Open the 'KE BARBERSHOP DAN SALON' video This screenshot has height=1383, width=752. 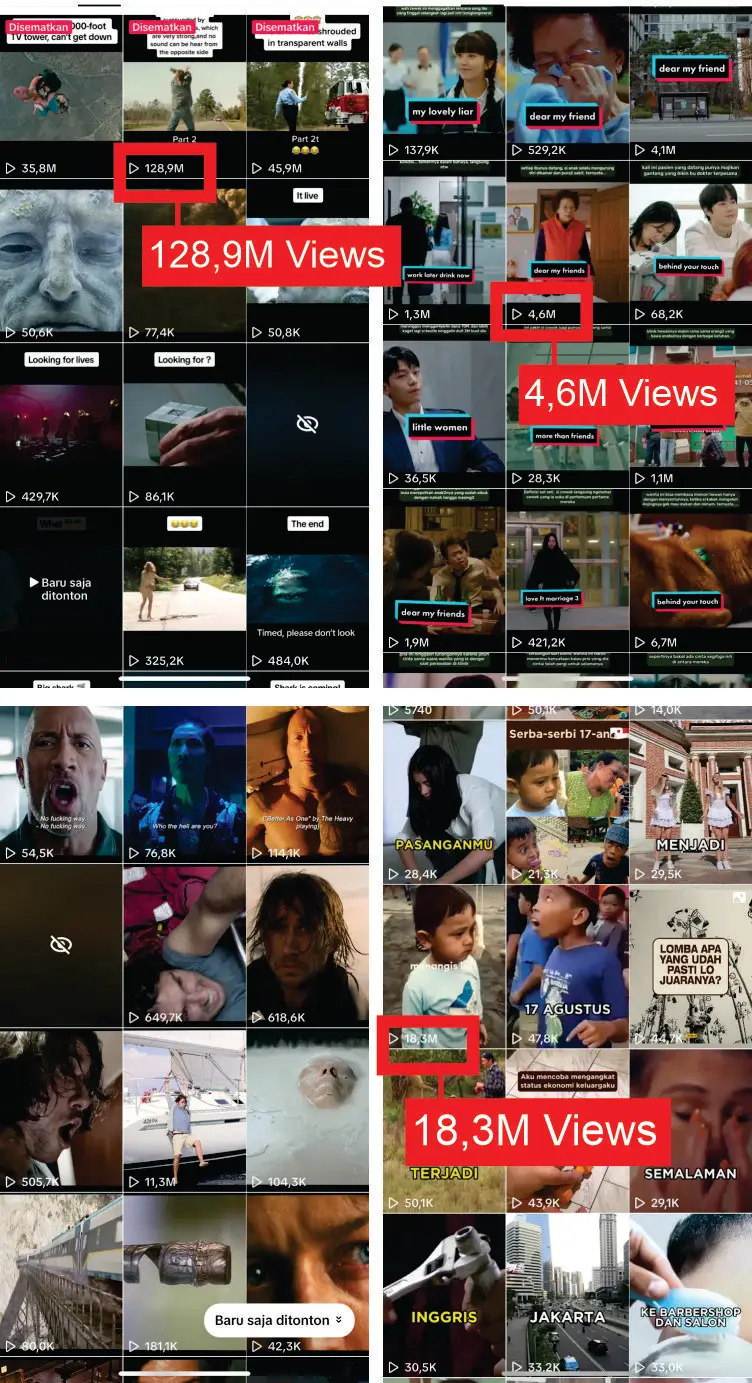pos(691,1296)
